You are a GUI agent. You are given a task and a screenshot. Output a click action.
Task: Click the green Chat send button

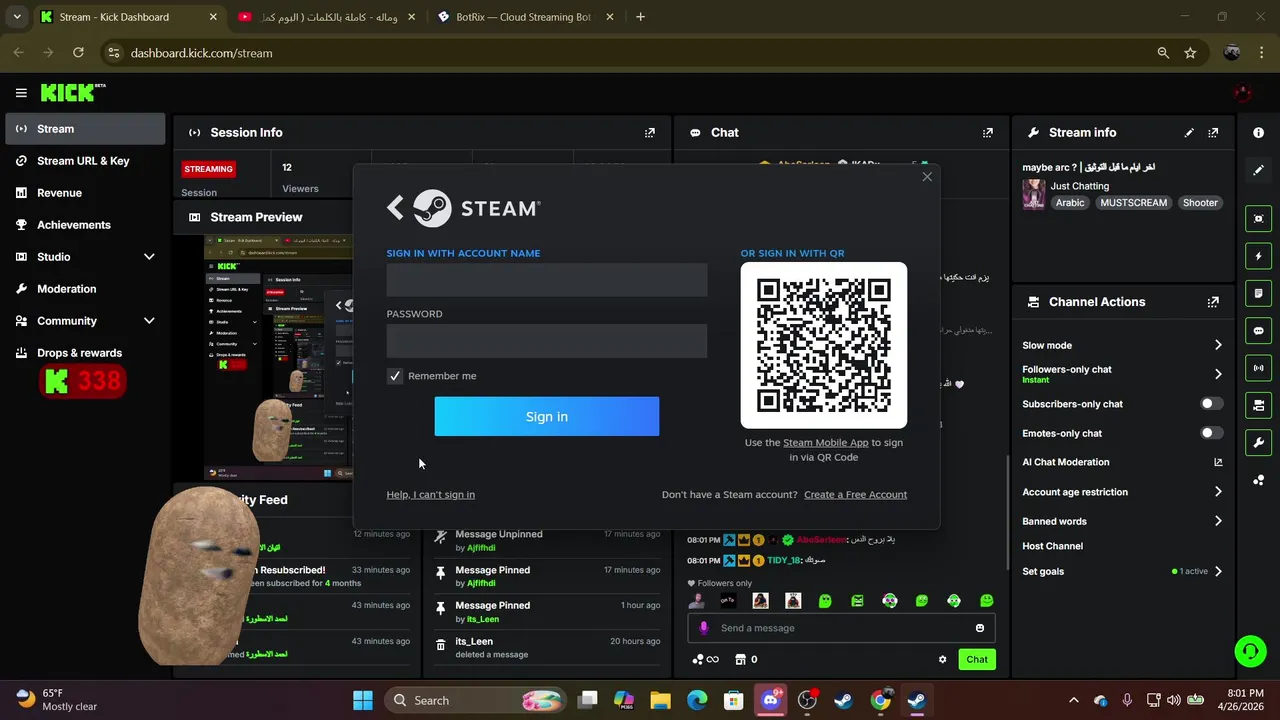pos(977,659)
